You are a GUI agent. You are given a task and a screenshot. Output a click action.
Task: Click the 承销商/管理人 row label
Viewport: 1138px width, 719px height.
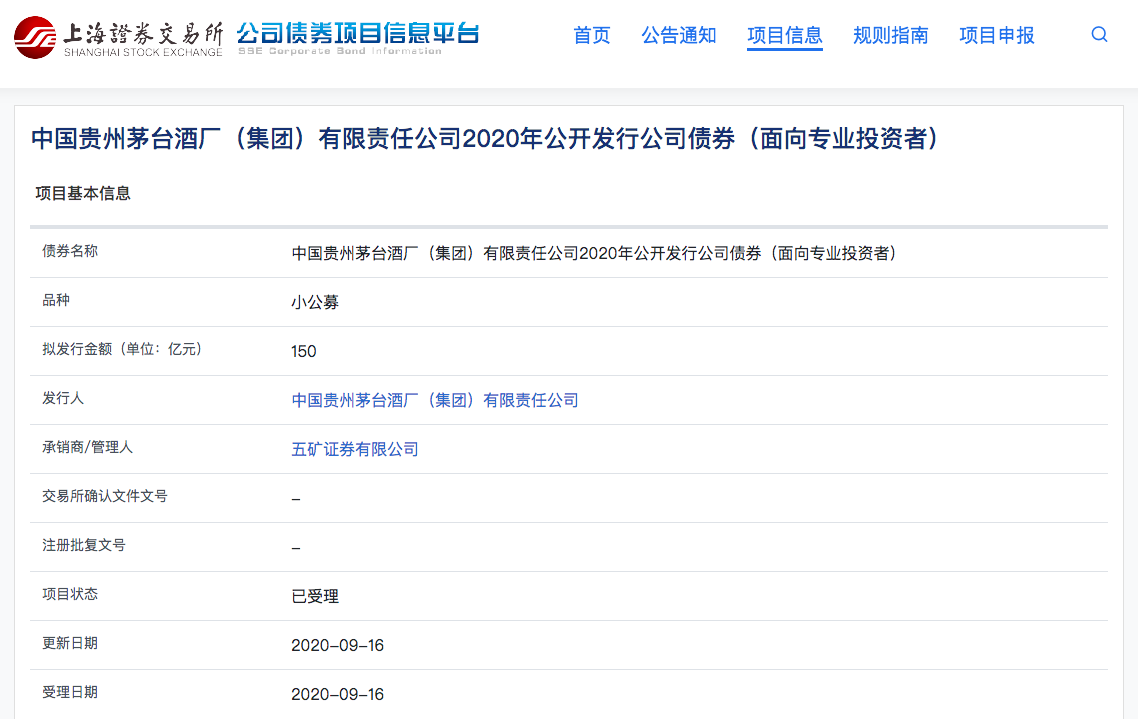(x=88, y=447)
